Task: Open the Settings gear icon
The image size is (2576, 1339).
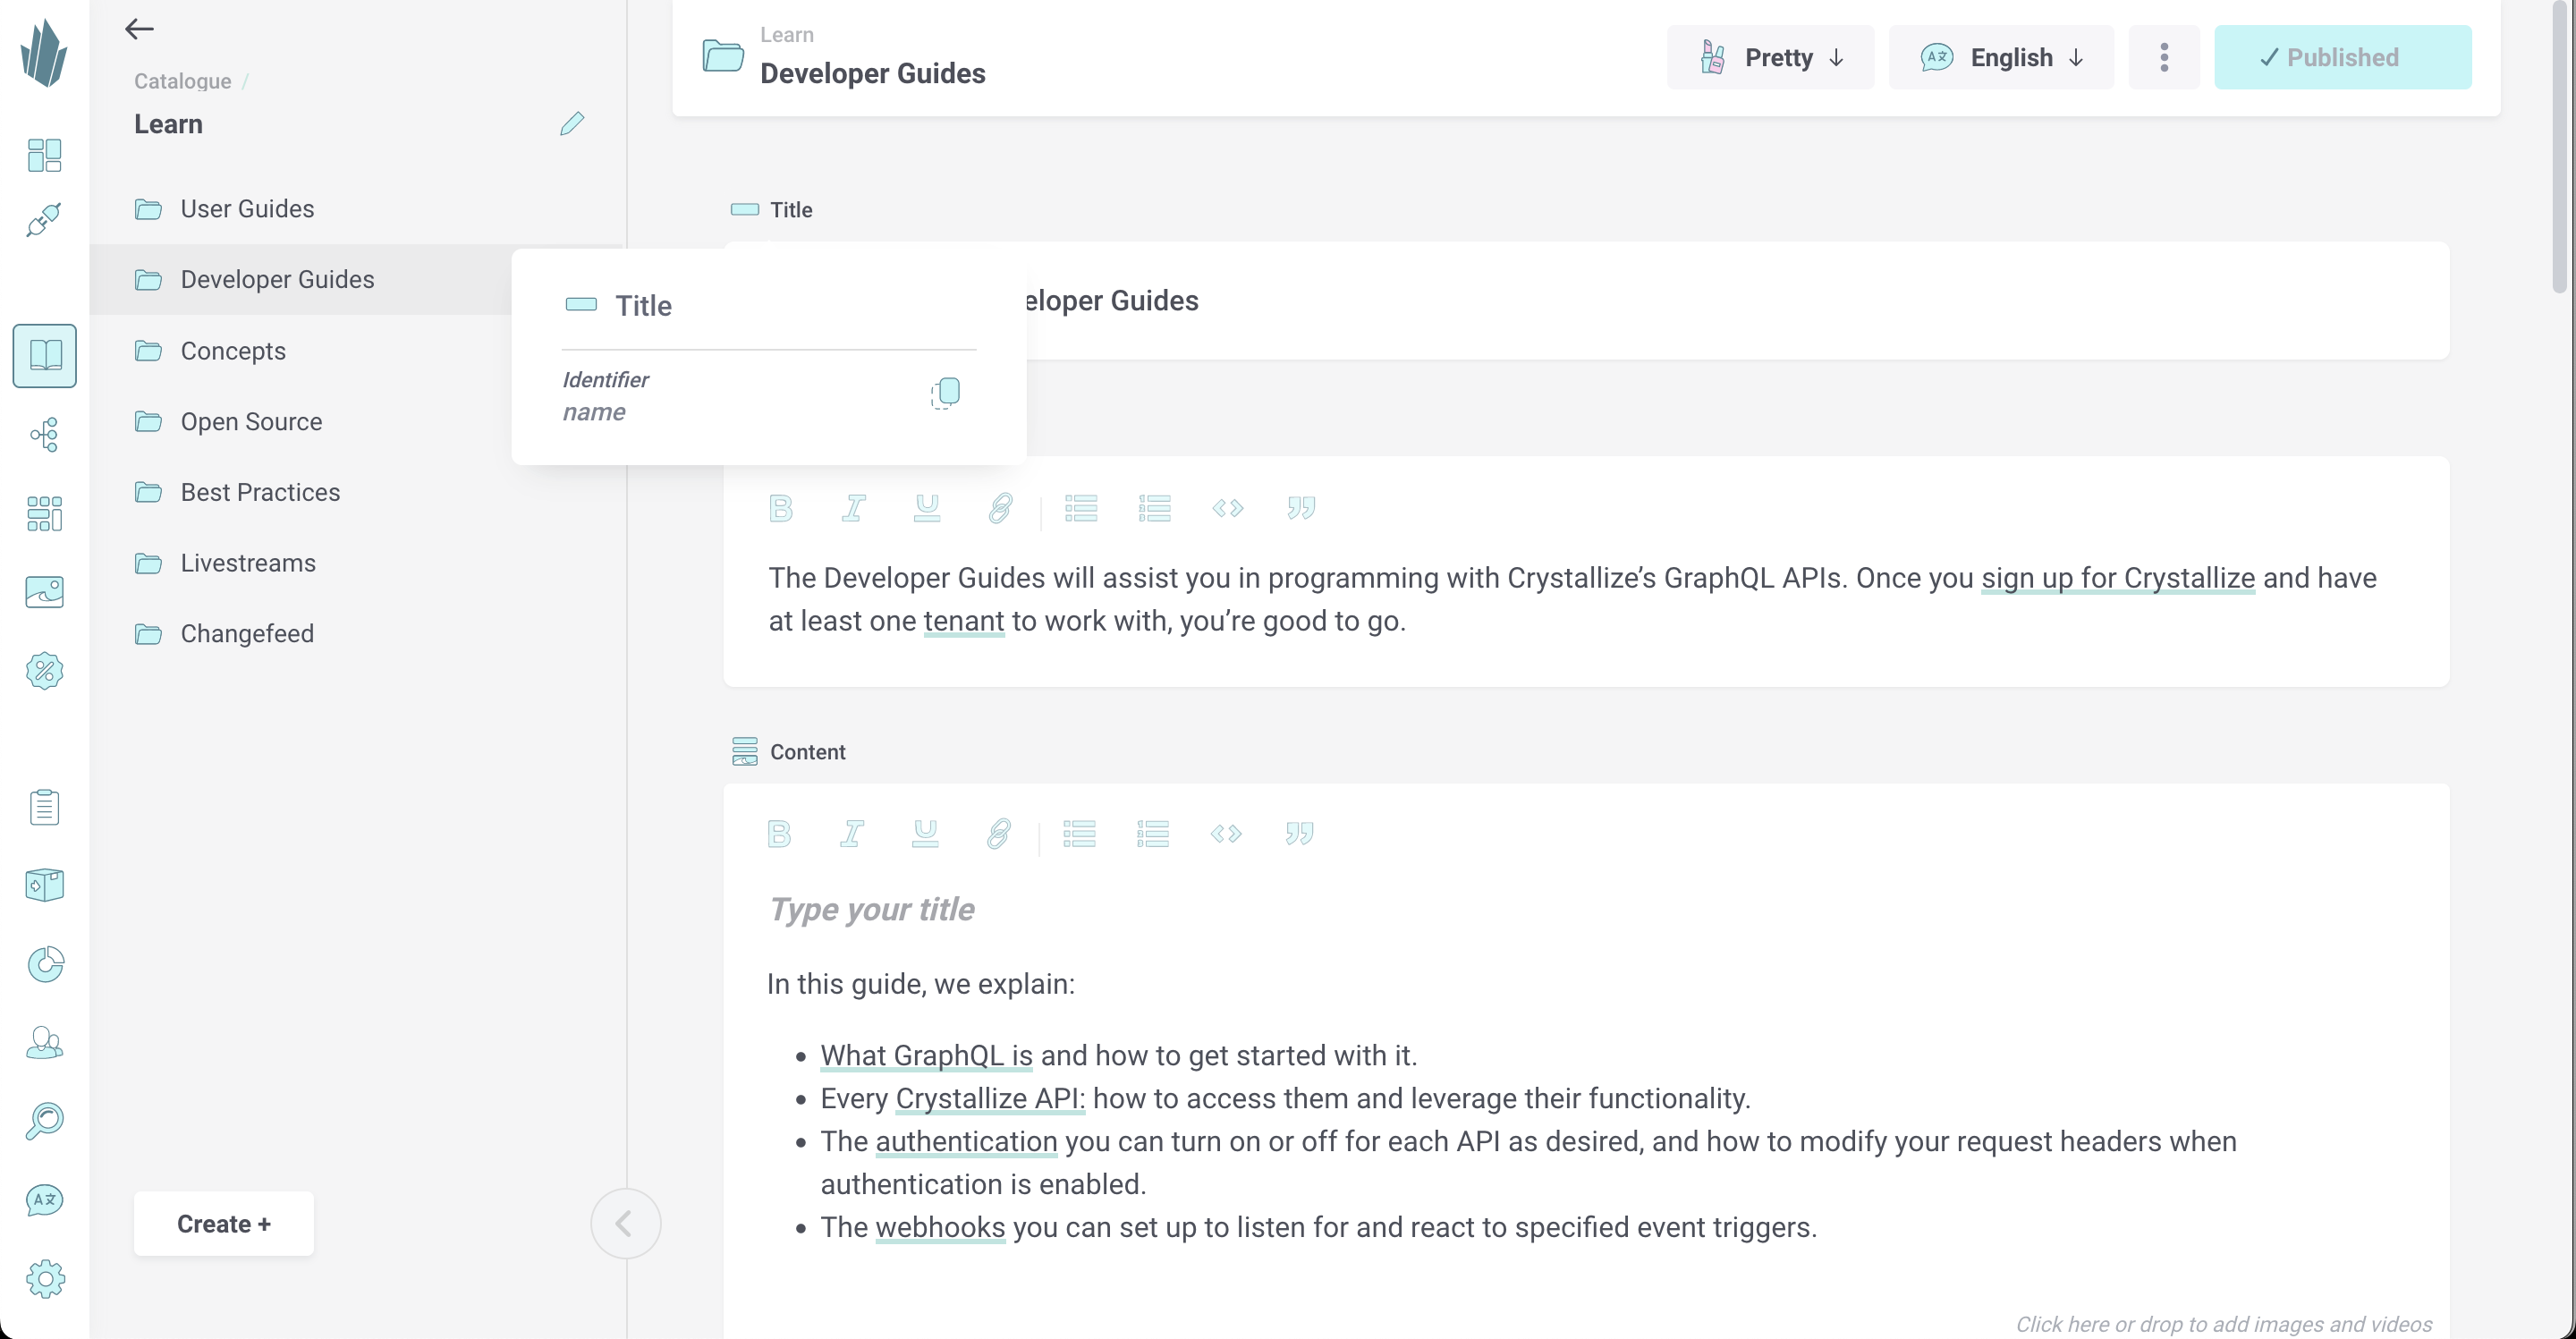Action: coord(44,1279)
